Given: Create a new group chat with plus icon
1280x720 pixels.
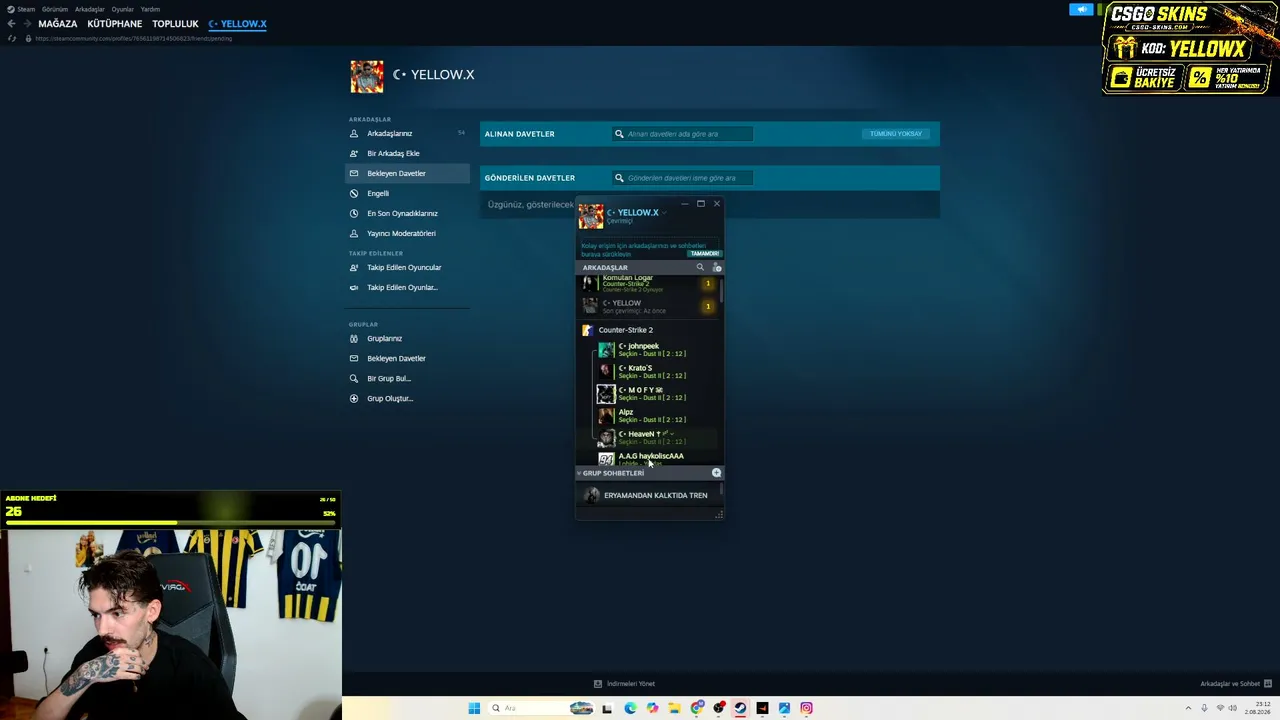Looking at the screenshot, I should [x=716, y=472].
